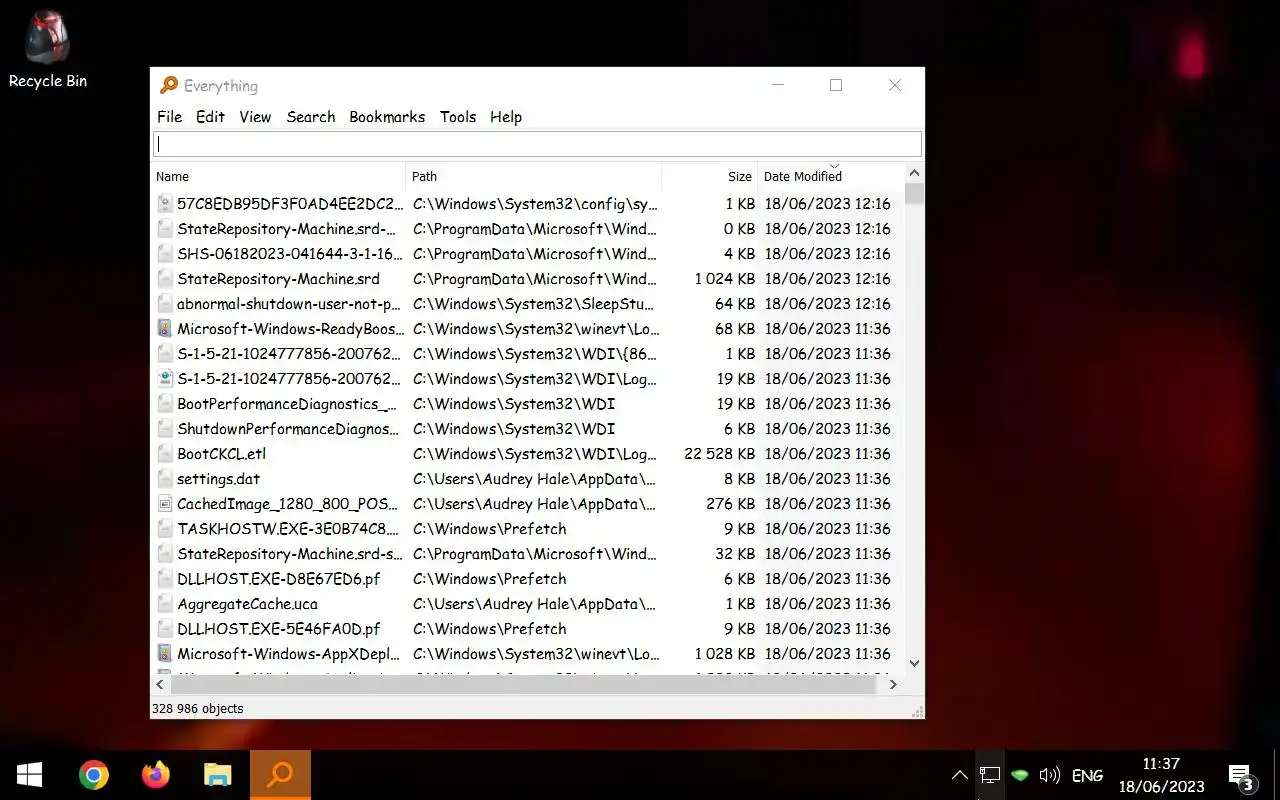Click icon of 57C8EDB95DF3F0AD4EE2DC2 file
1280x800 pixels.
coord(166,204)
